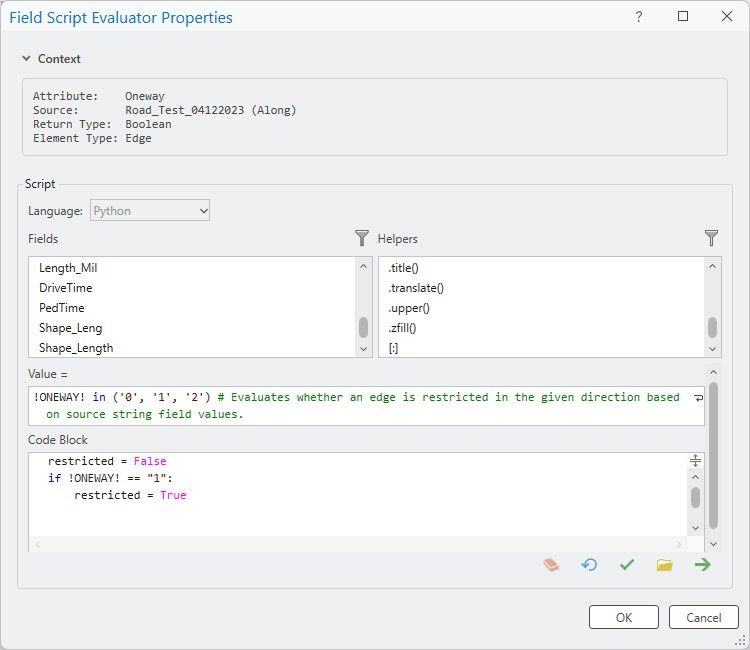Screen dimensions: 750x650
Task: Collapse the Context section chevron
Action: point(26,58)
